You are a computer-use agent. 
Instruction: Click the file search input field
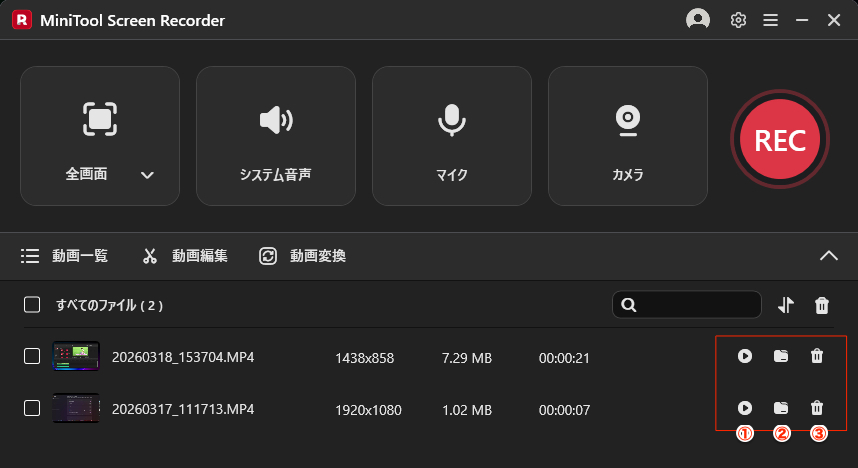pos(696,305)
